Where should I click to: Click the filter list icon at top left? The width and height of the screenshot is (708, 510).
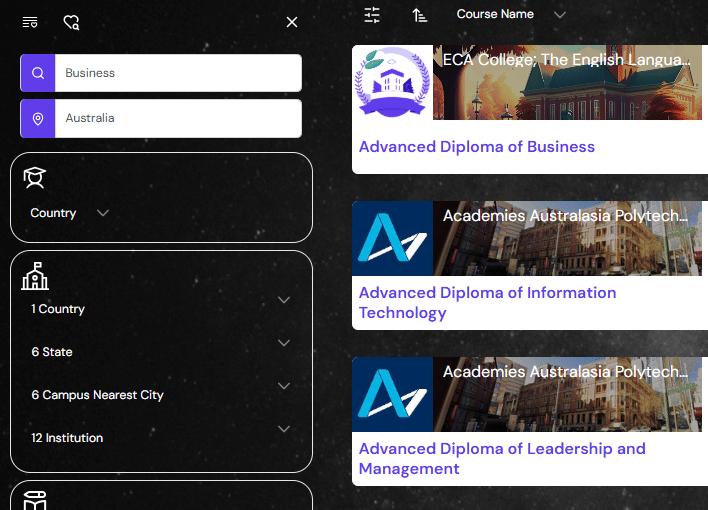(x=30, y=22)
